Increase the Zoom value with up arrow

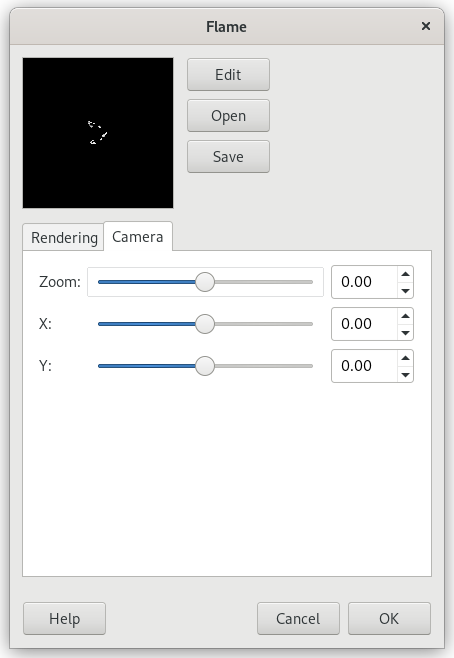(x=405, y=274)
